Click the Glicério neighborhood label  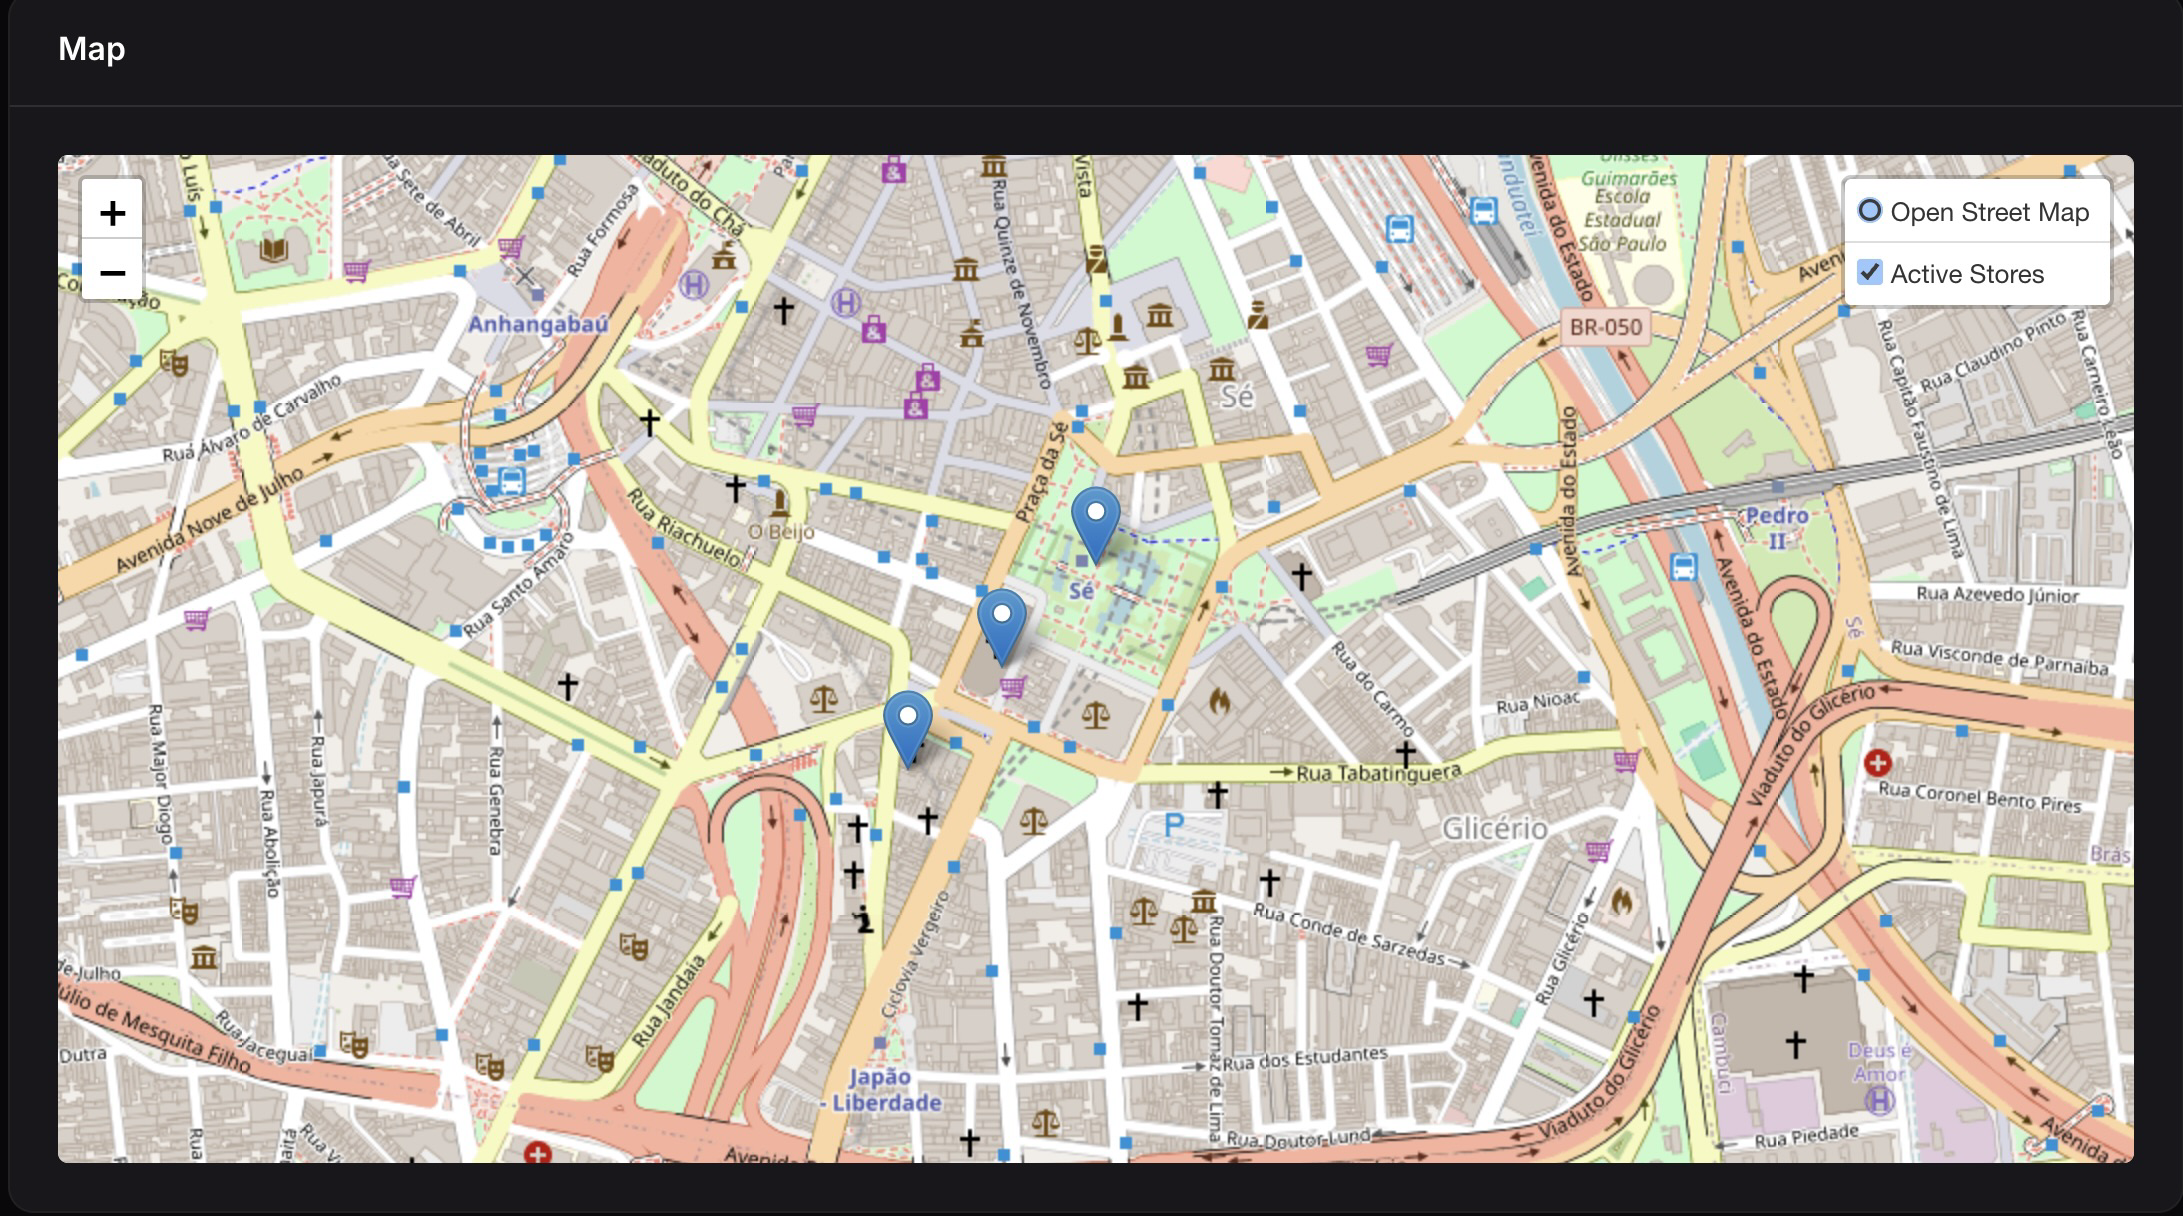[1494, 828]
